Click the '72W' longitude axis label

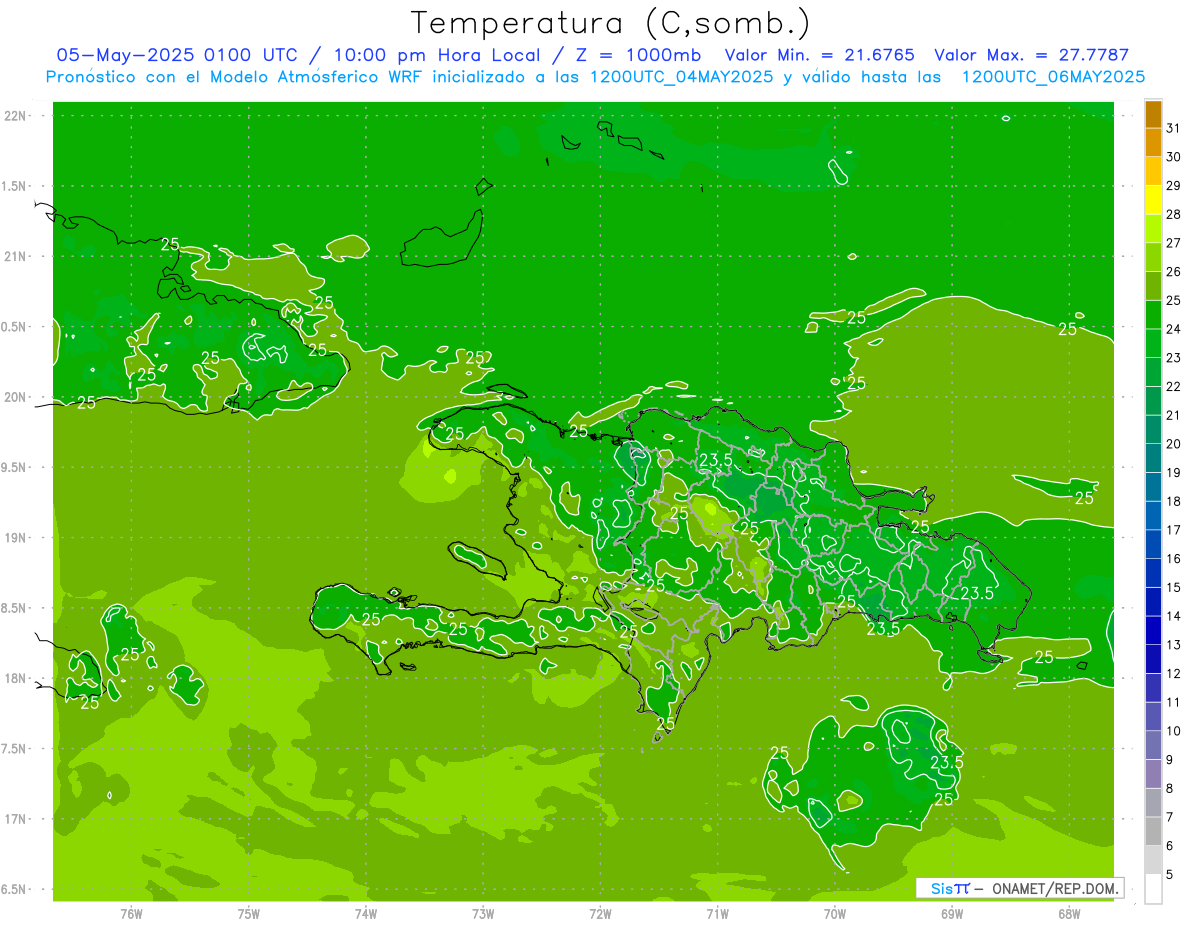point(600,913)
